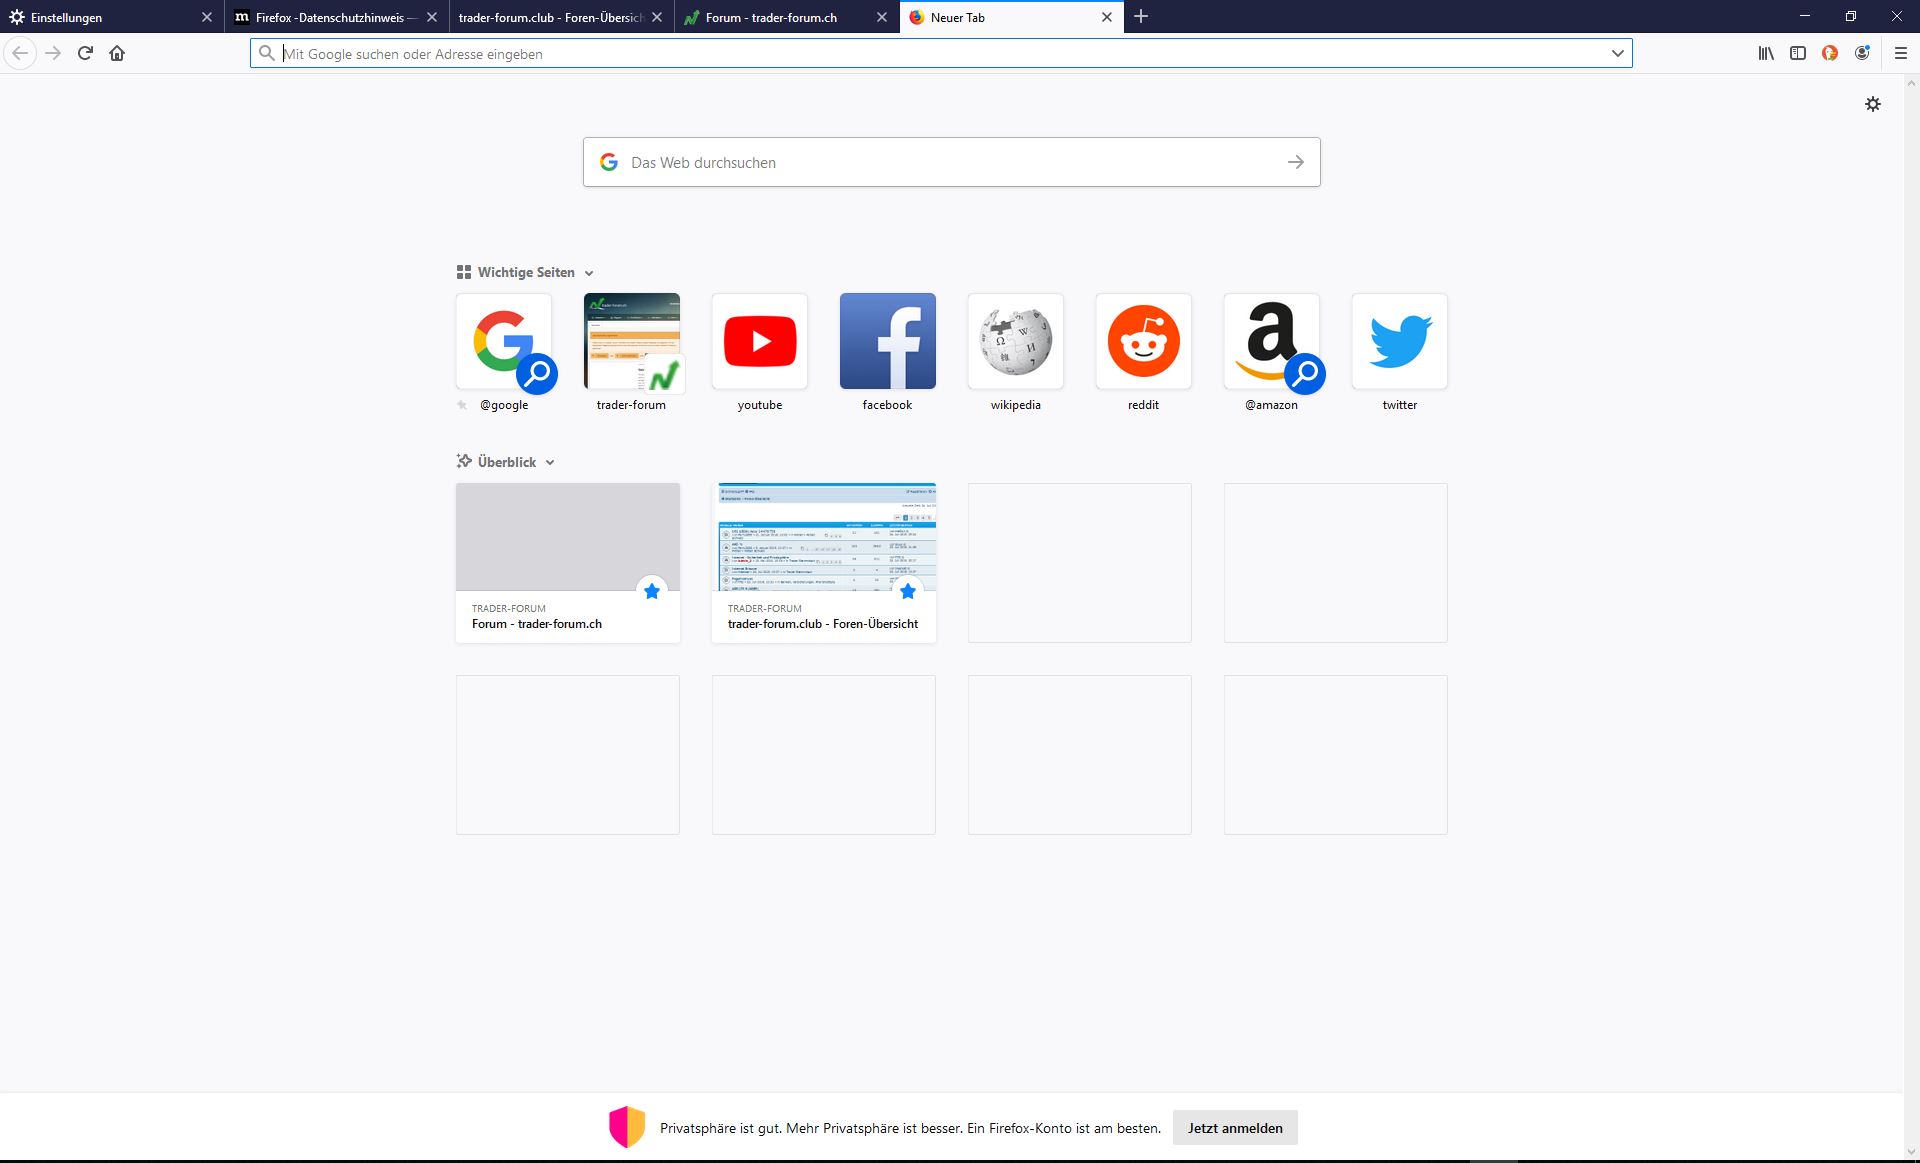Viewport: 1920px width, 1163px height.
Task: Toggle bookmark star on Forum - trader-forum.ch card
Action: pos(652,591)
